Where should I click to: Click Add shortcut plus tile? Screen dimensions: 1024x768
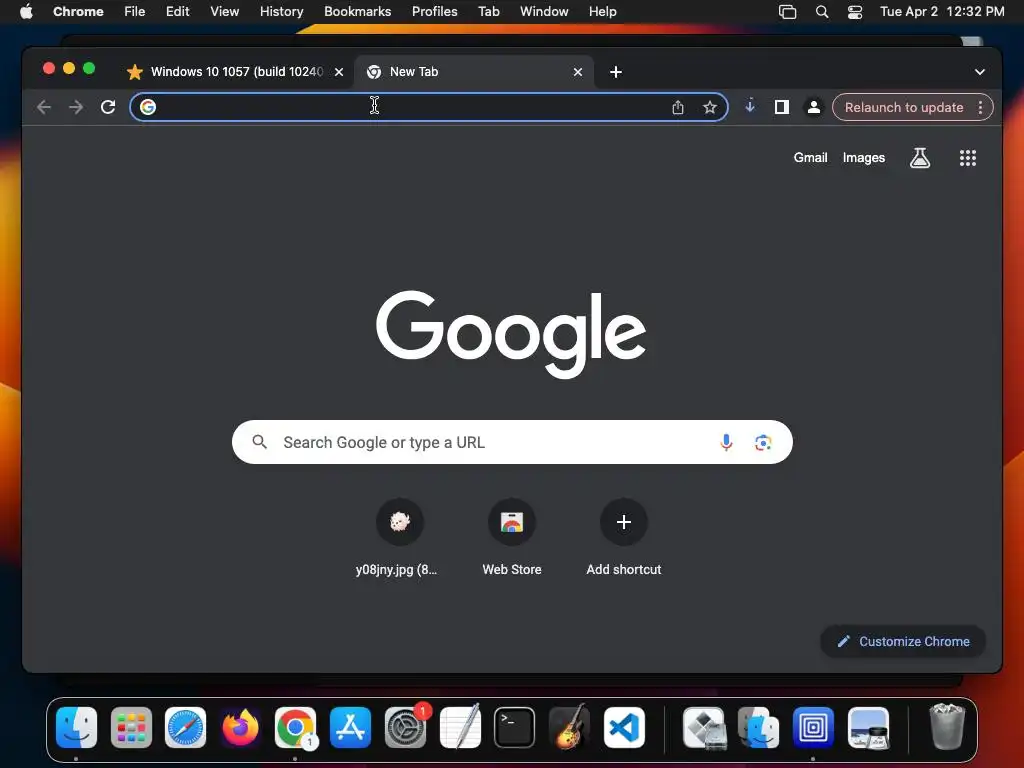(624, 522)
